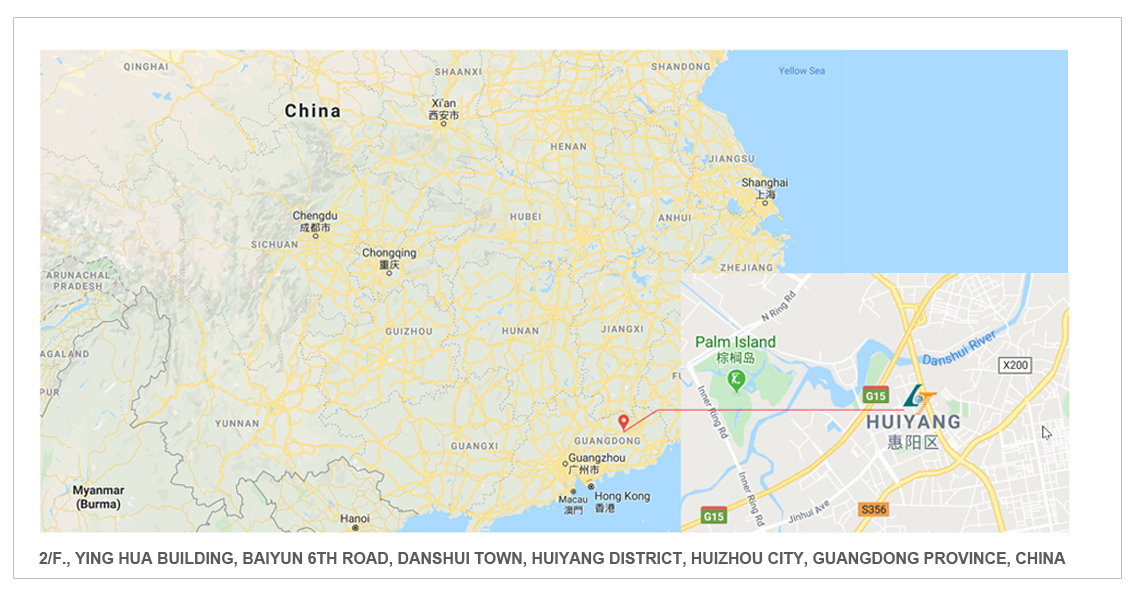
Task: Select the green golf marker at Palm Island
Action: [736, 379]
